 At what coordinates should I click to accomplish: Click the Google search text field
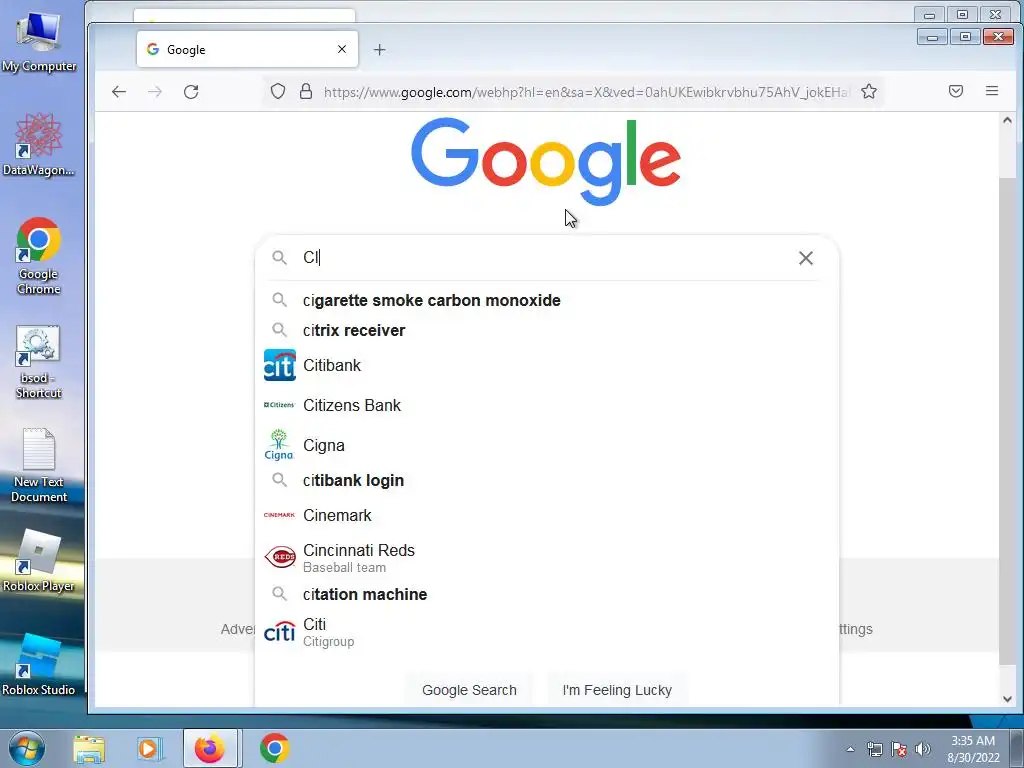coord(545,257)
